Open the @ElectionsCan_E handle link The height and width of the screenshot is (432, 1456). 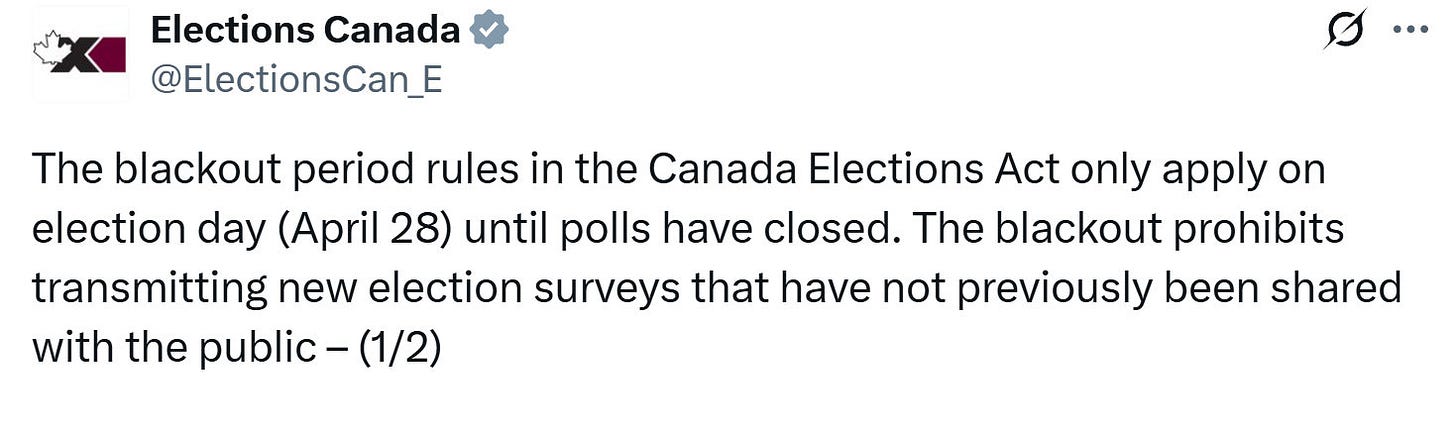click(295, 80)
